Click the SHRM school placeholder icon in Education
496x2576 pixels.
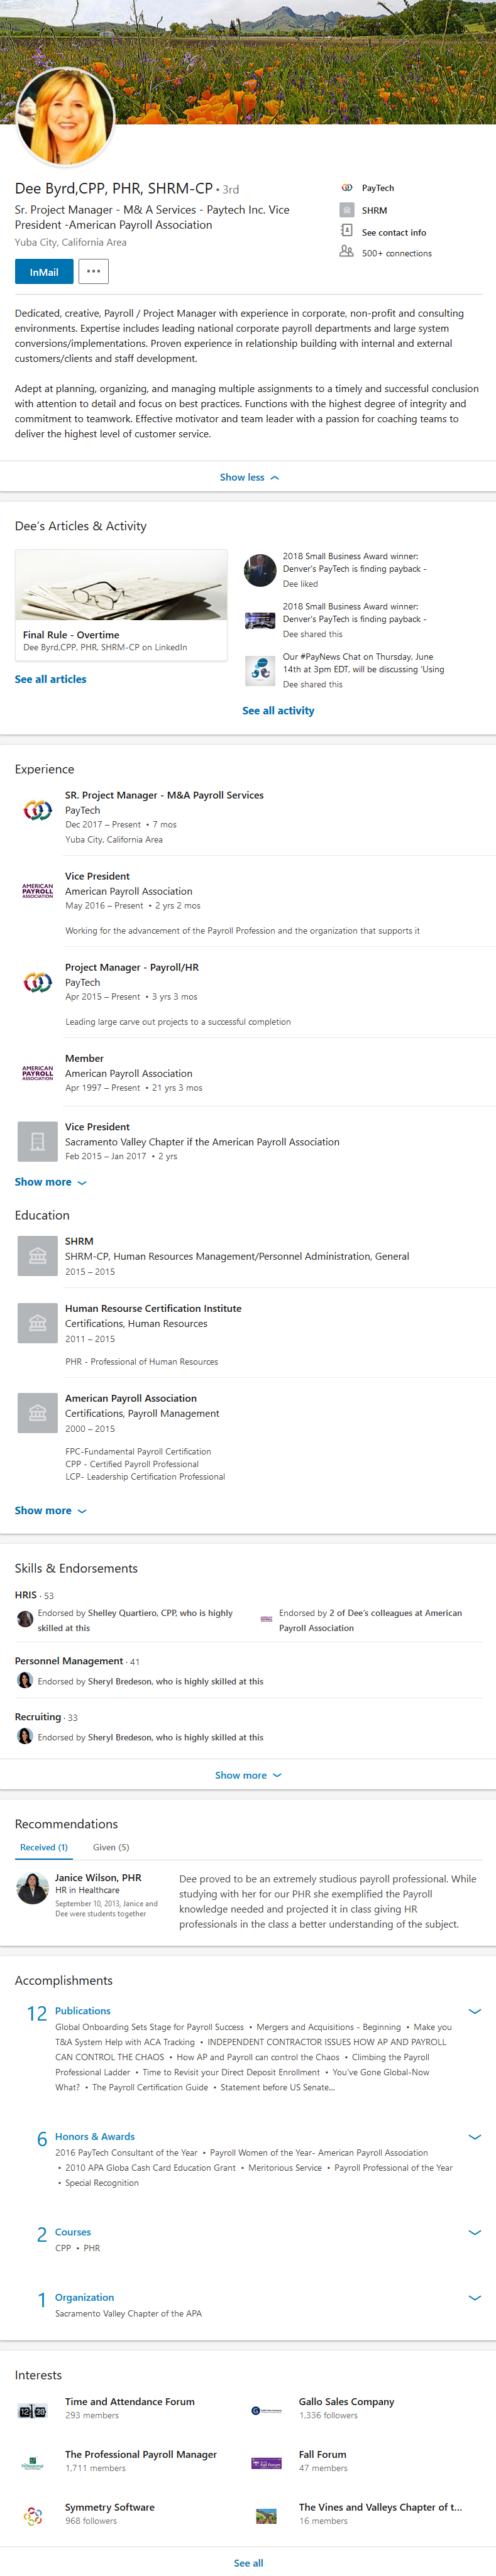pos(37,1256)
